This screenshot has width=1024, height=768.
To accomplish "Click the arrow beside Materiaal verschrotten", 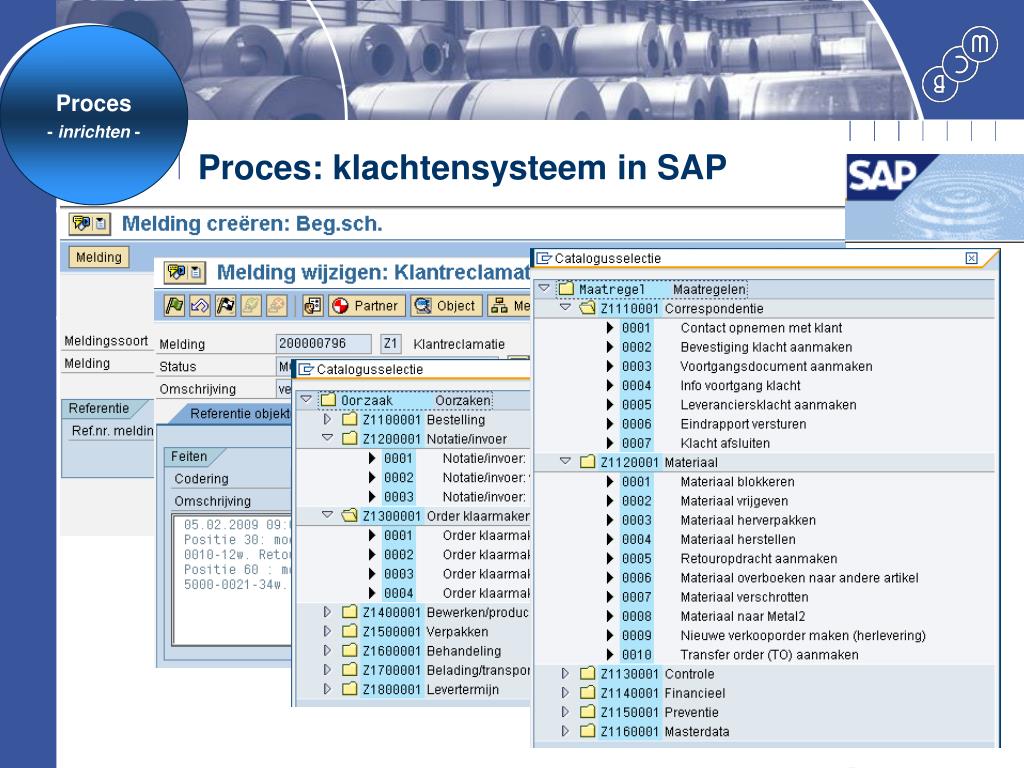I will [x=610, y=597].
